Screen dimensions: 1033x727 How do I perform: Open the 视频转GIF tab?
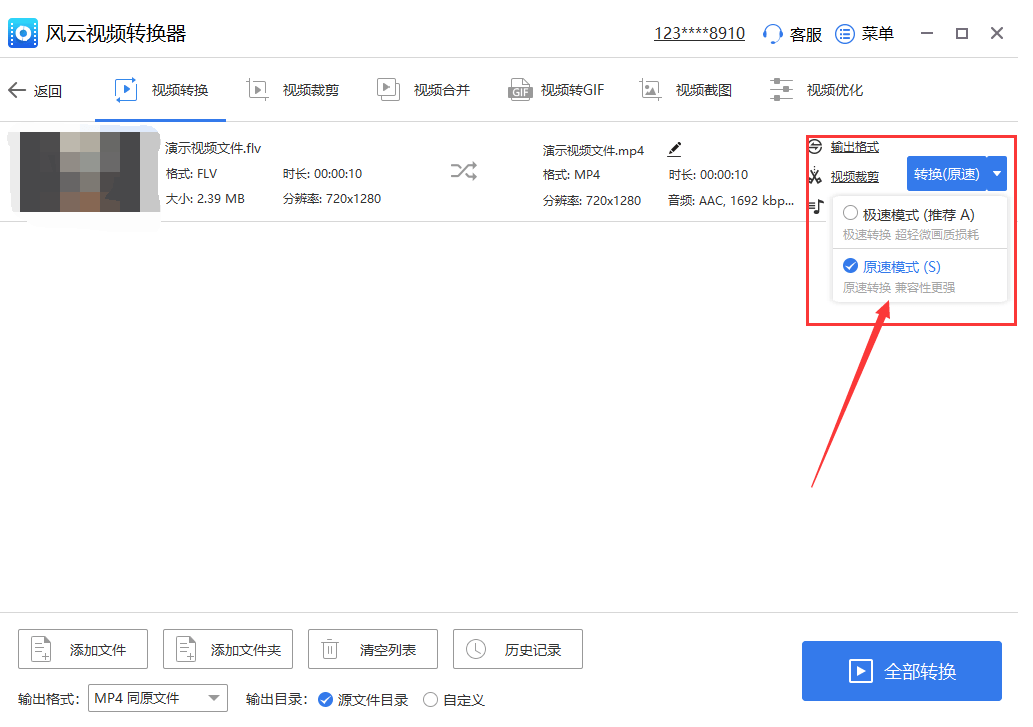(x=556, y=90)
